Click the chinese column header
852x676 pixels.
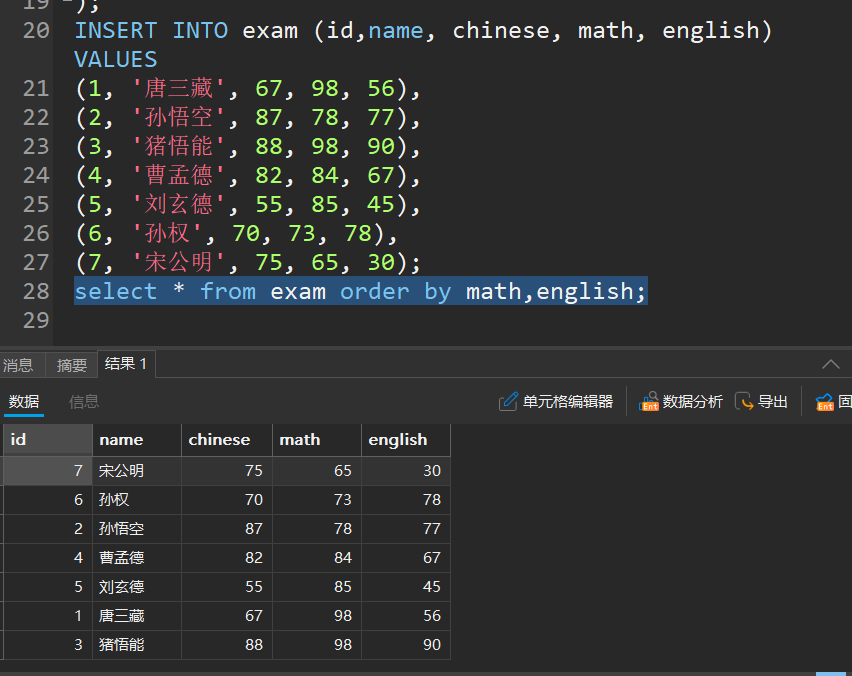(227, 440)
